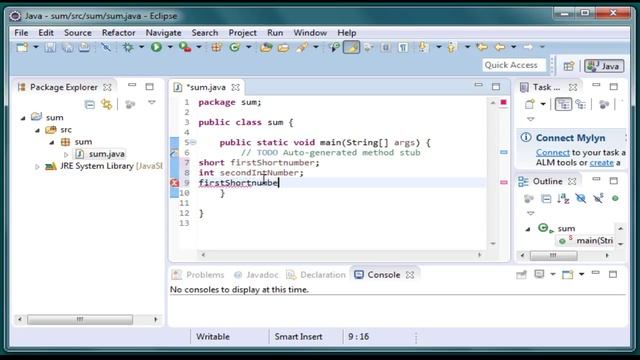The image size is (640, 360).
Task: Click the Previous Annotation icon
Action: pyautogui.click(x=451, y=47)
